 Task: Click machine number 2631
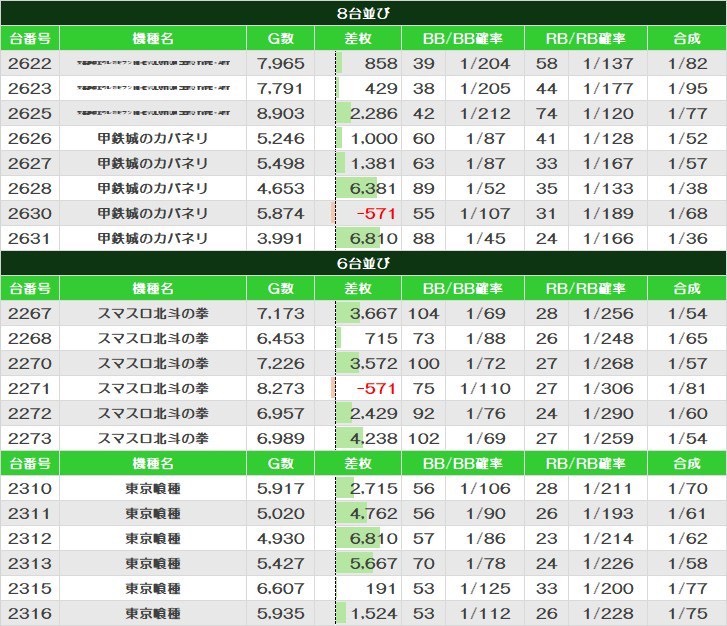[x=30, y=239]
